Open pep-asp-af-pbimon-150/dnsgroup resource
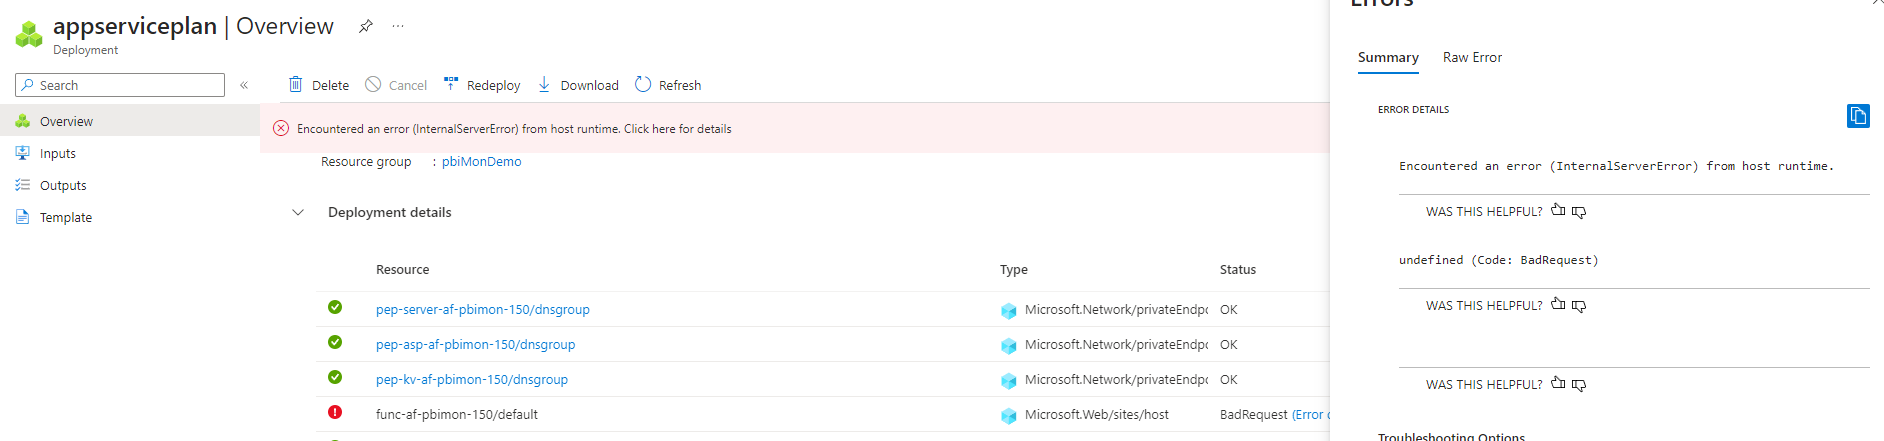The width and height of the screenshot is (1884, 441). coord(475,344)
